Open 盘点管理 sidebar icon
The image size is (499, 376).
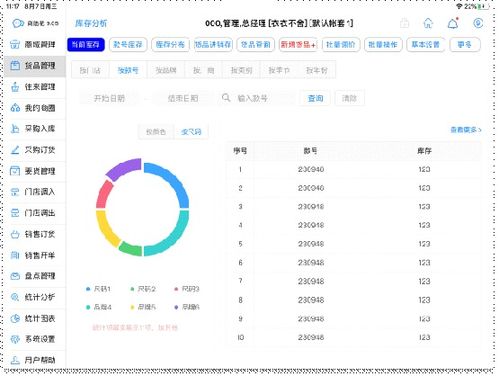coord(15,276)
